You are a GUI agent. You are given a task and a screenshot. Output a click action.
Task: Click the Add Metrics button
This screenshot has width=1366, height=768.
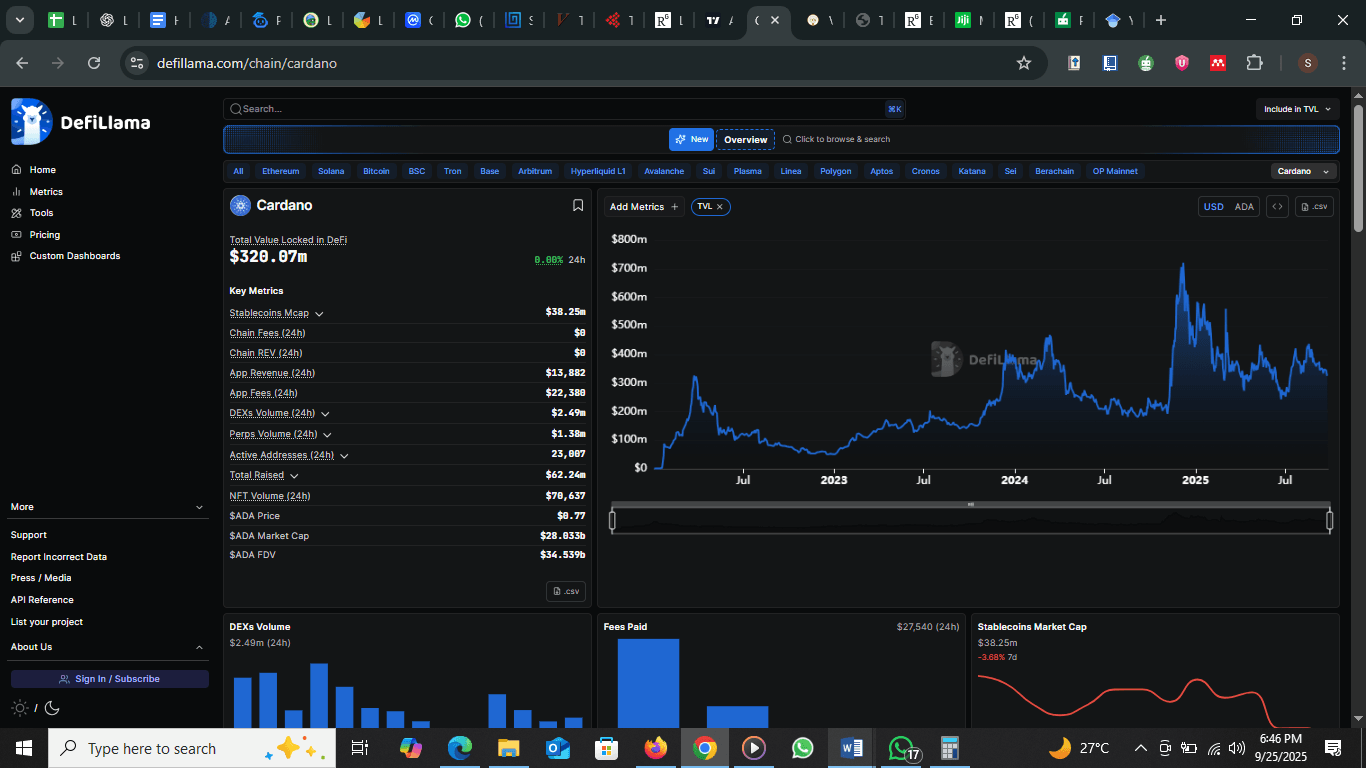tap(644, 207)
